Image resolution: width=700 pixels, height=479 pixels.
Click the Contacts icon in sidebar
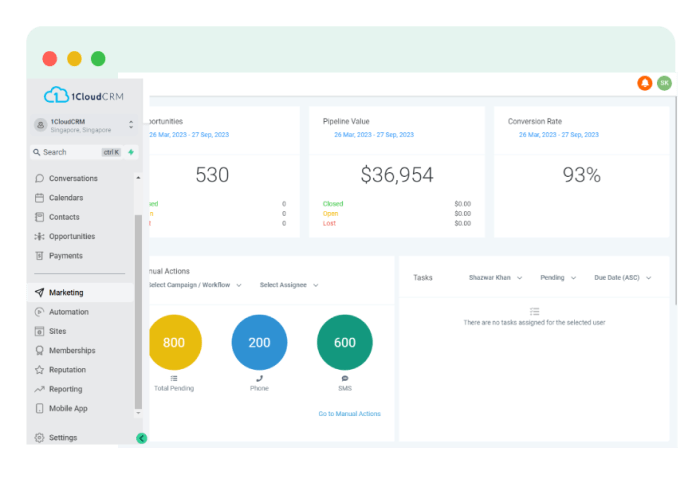point(39,217)
